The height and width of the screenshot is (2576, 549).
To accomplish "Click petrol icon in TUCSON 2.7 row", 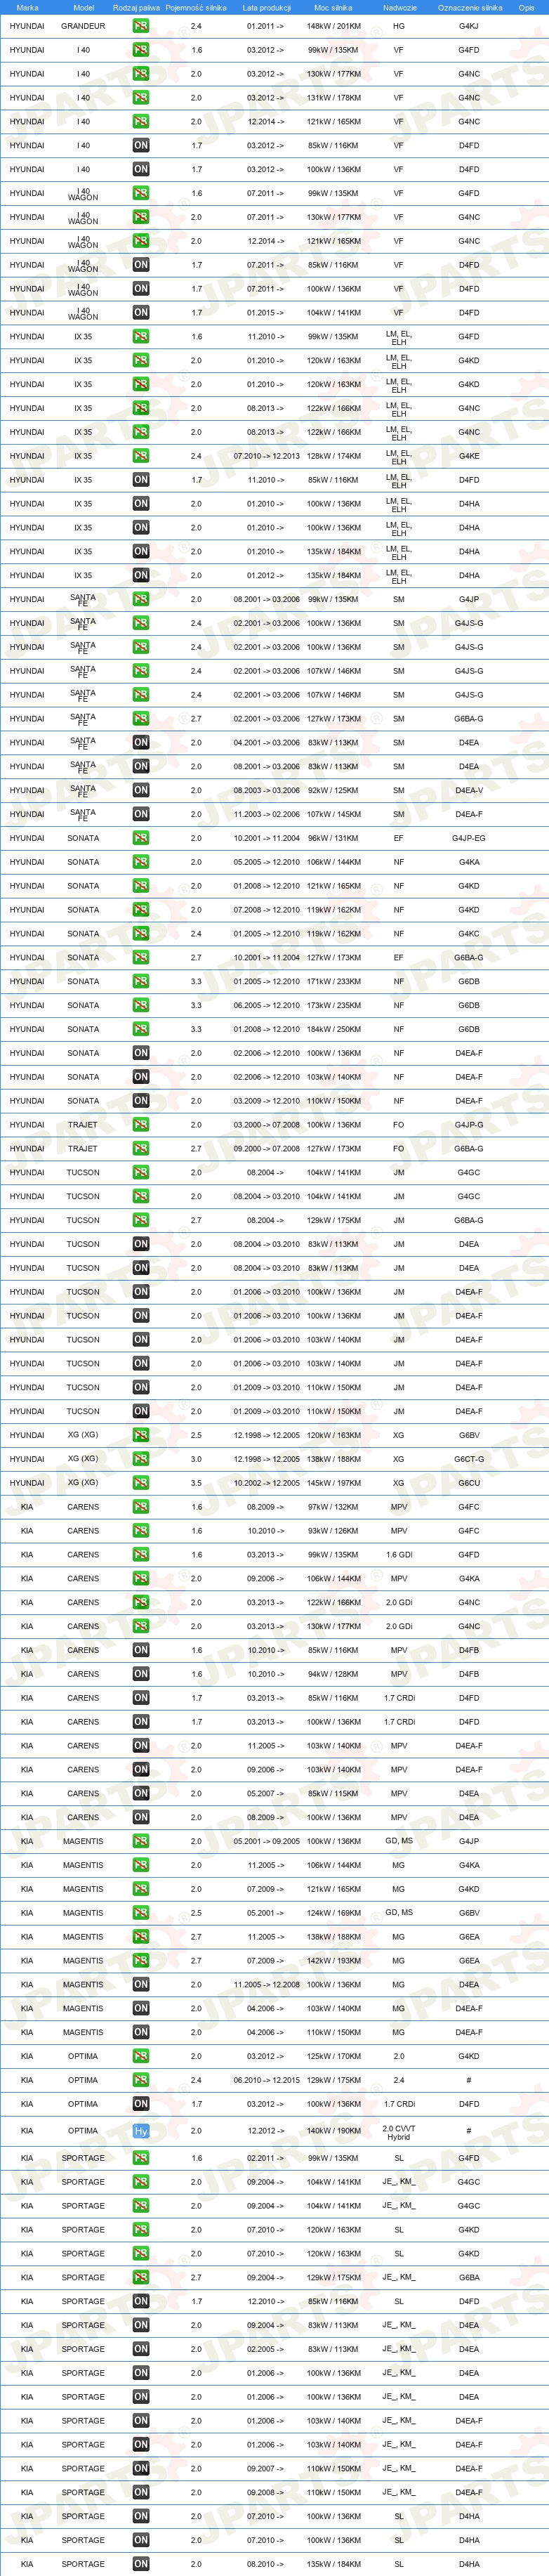I will pos(141,1220).
